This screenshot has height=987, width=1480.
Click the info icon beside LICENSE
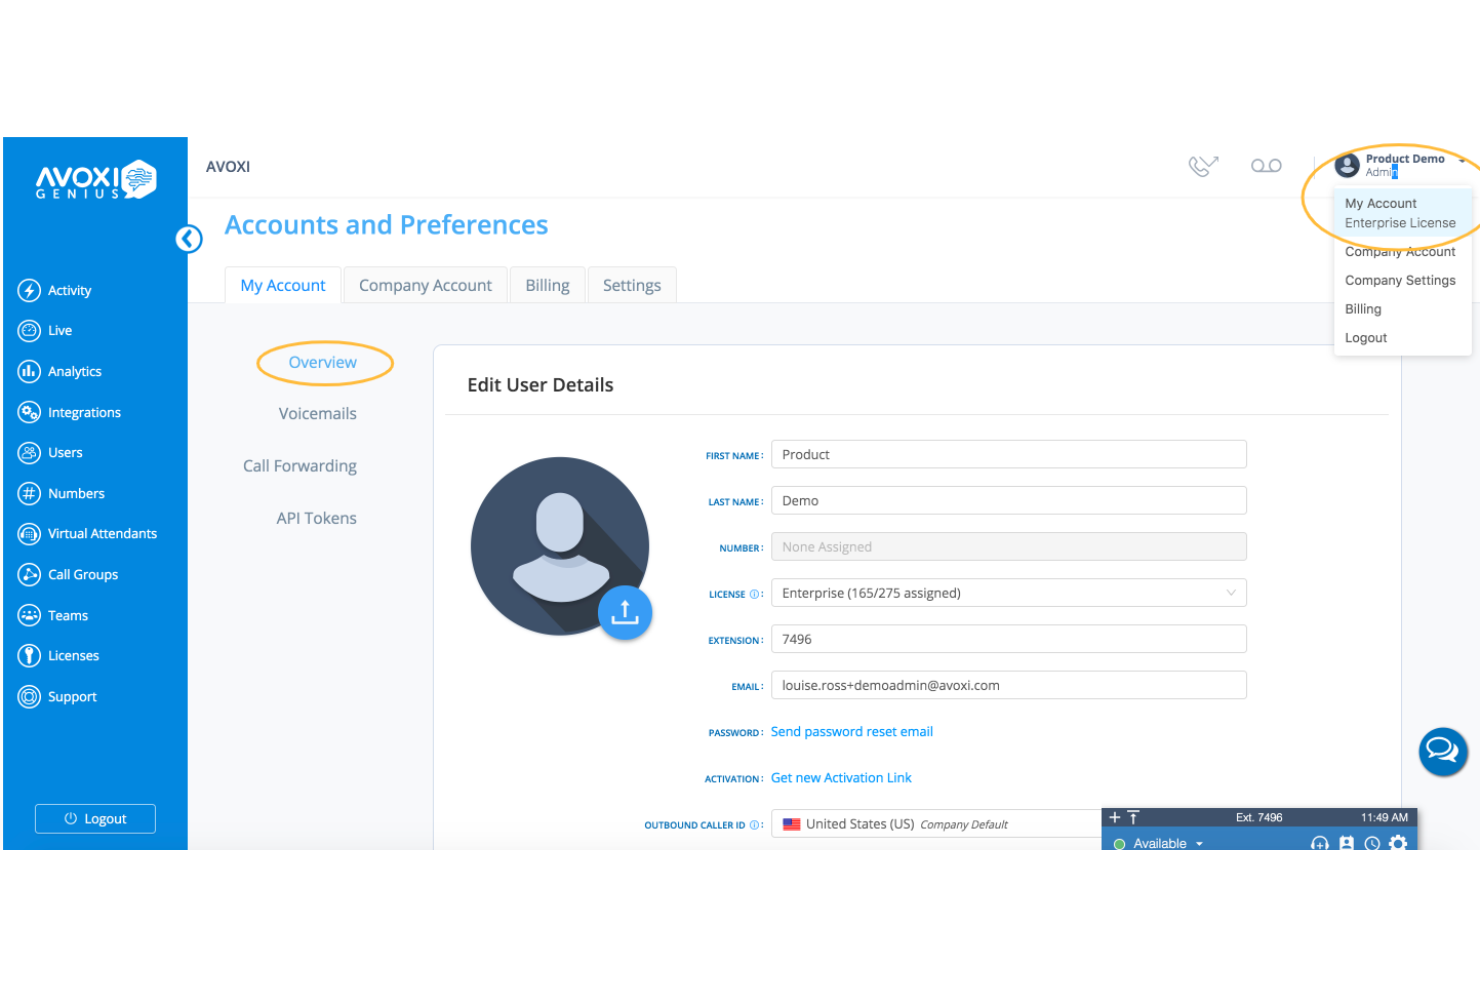click(x=755, y=594)
